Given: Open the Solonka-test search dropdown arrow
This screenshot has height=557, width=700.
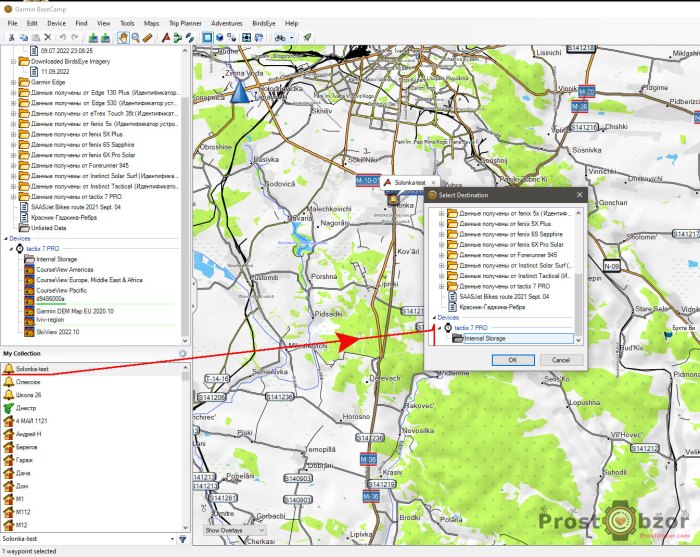Looking at the screenshot, I should [x=172, y=540].
